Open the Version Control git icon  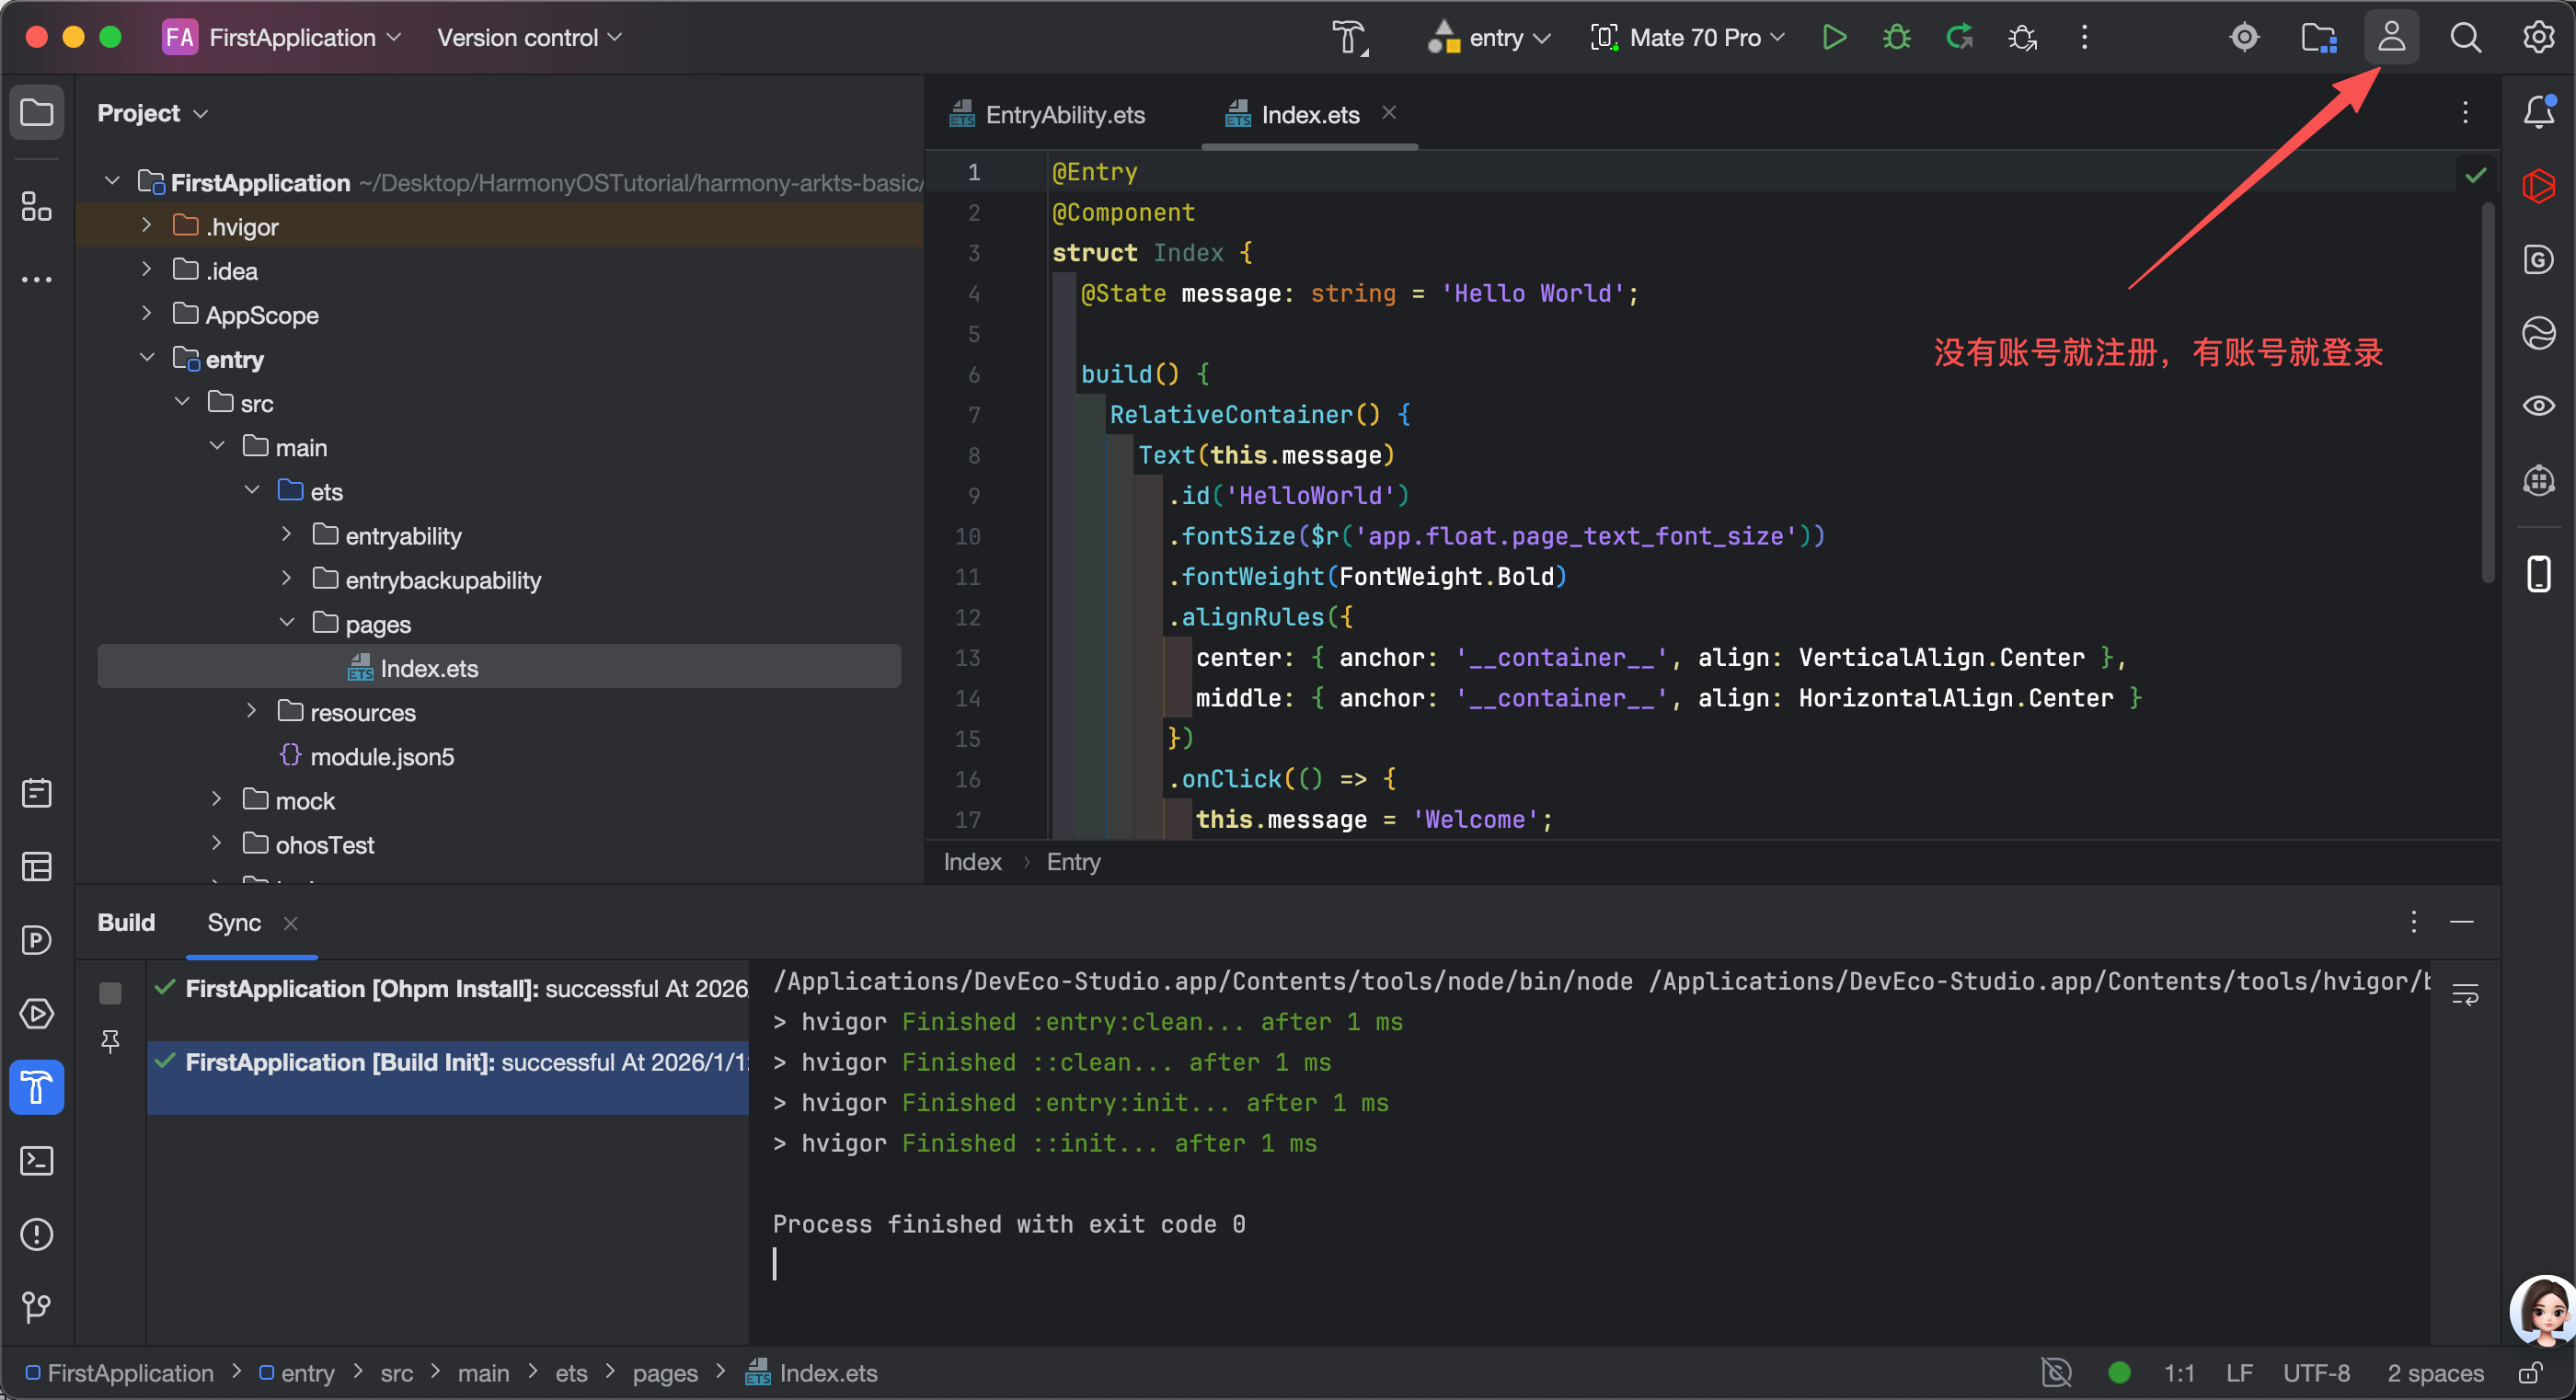point(37,1307)
